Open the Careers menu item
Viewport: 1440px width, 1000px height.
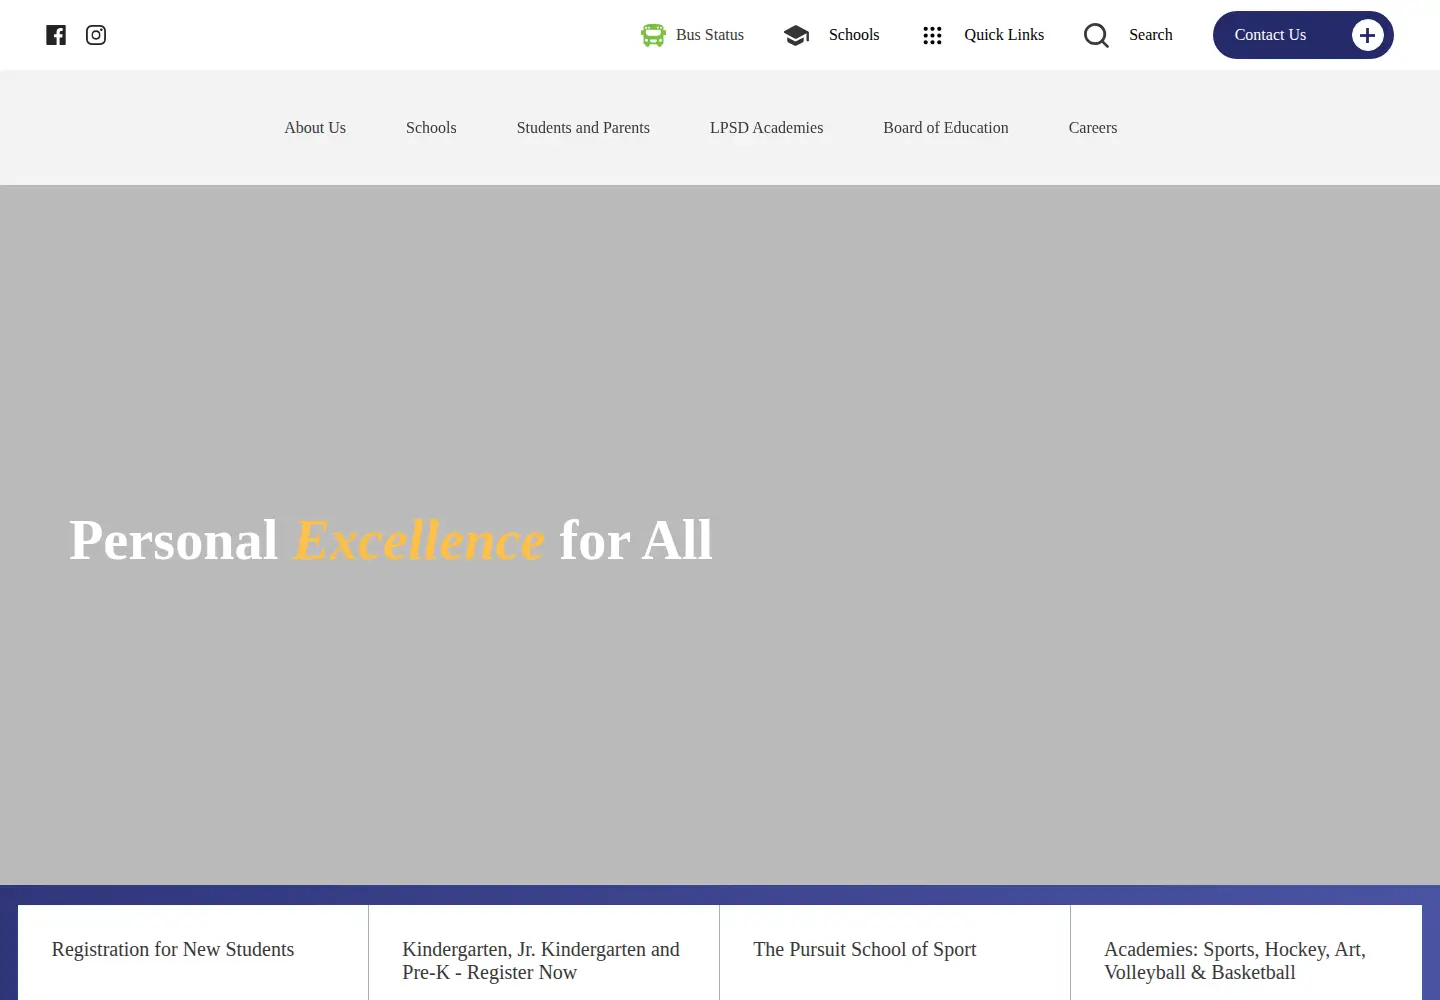point(1093,128)
